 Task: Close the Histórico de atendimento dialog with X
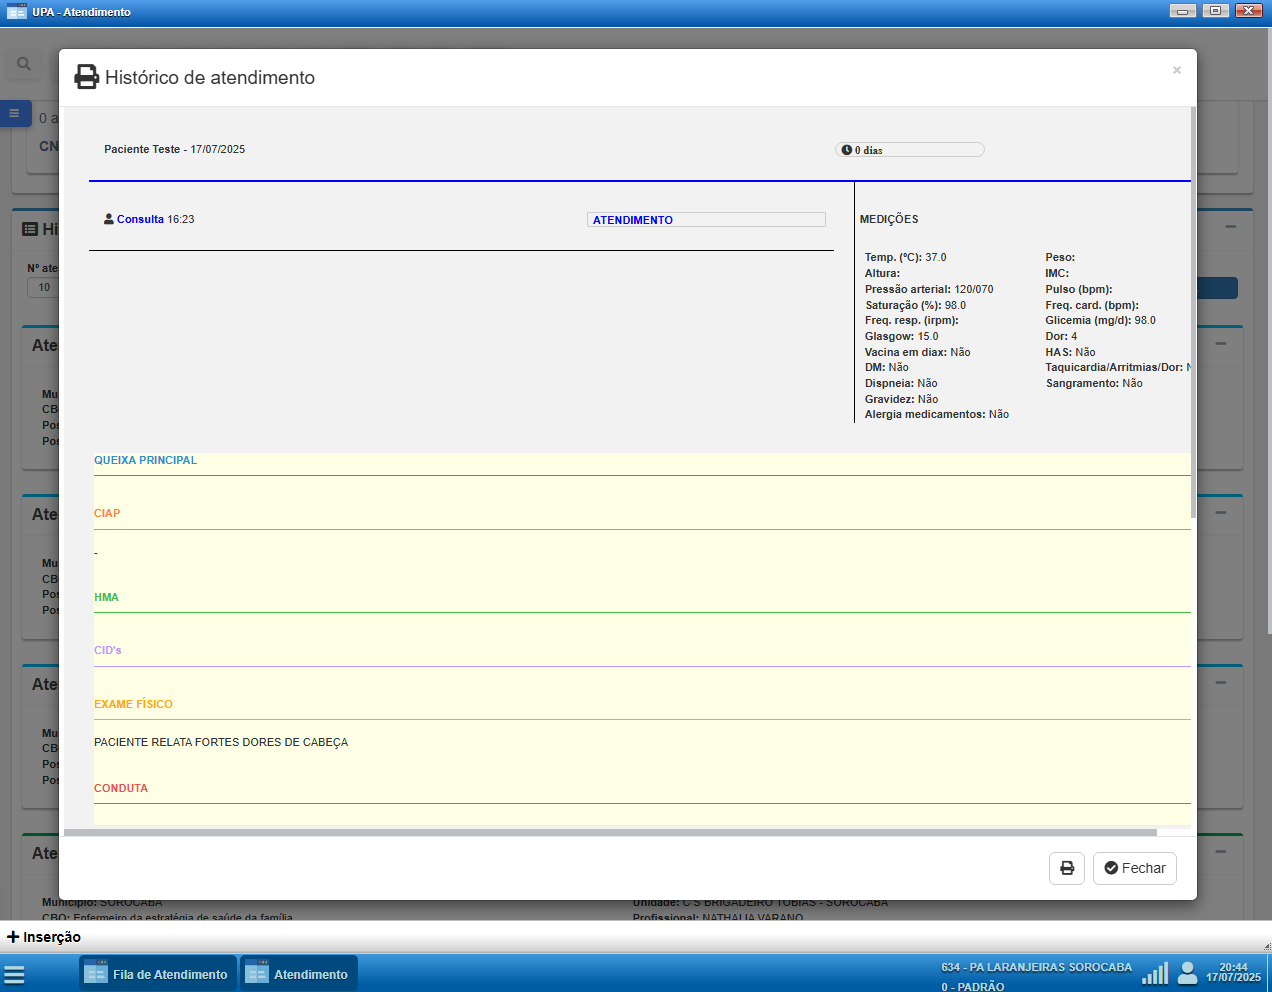tap(1176, 70)
